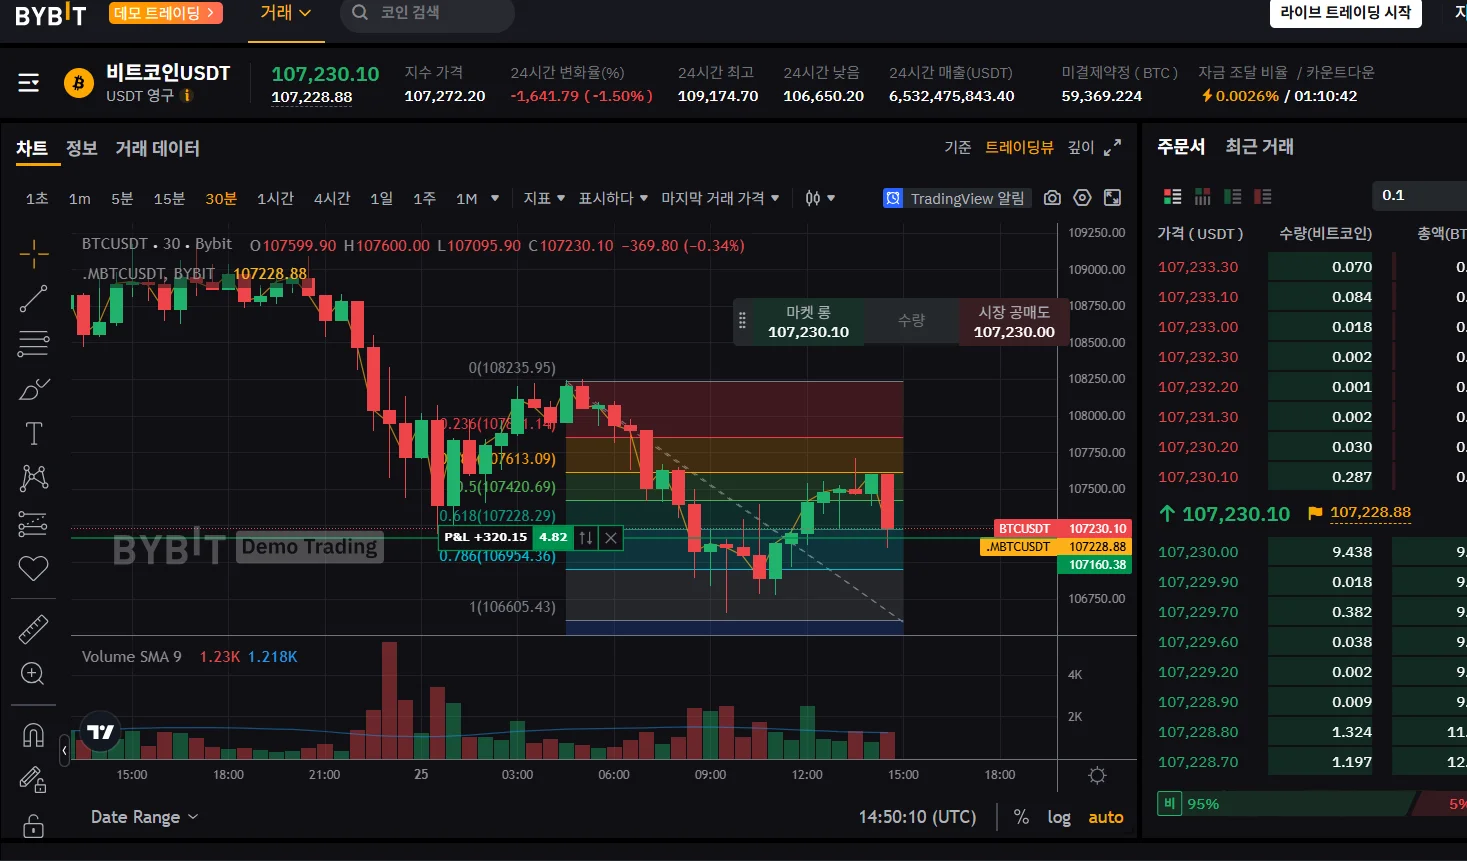Viewport: 1467px width, 861px height.
Task: Open the 거래 dropdown in top navigation
Action: click(x=286, y=13)
